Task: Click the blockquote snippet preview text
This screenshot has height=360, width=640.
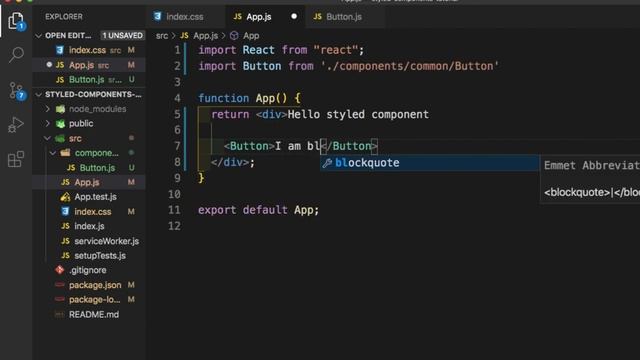Action: (591, 192)
